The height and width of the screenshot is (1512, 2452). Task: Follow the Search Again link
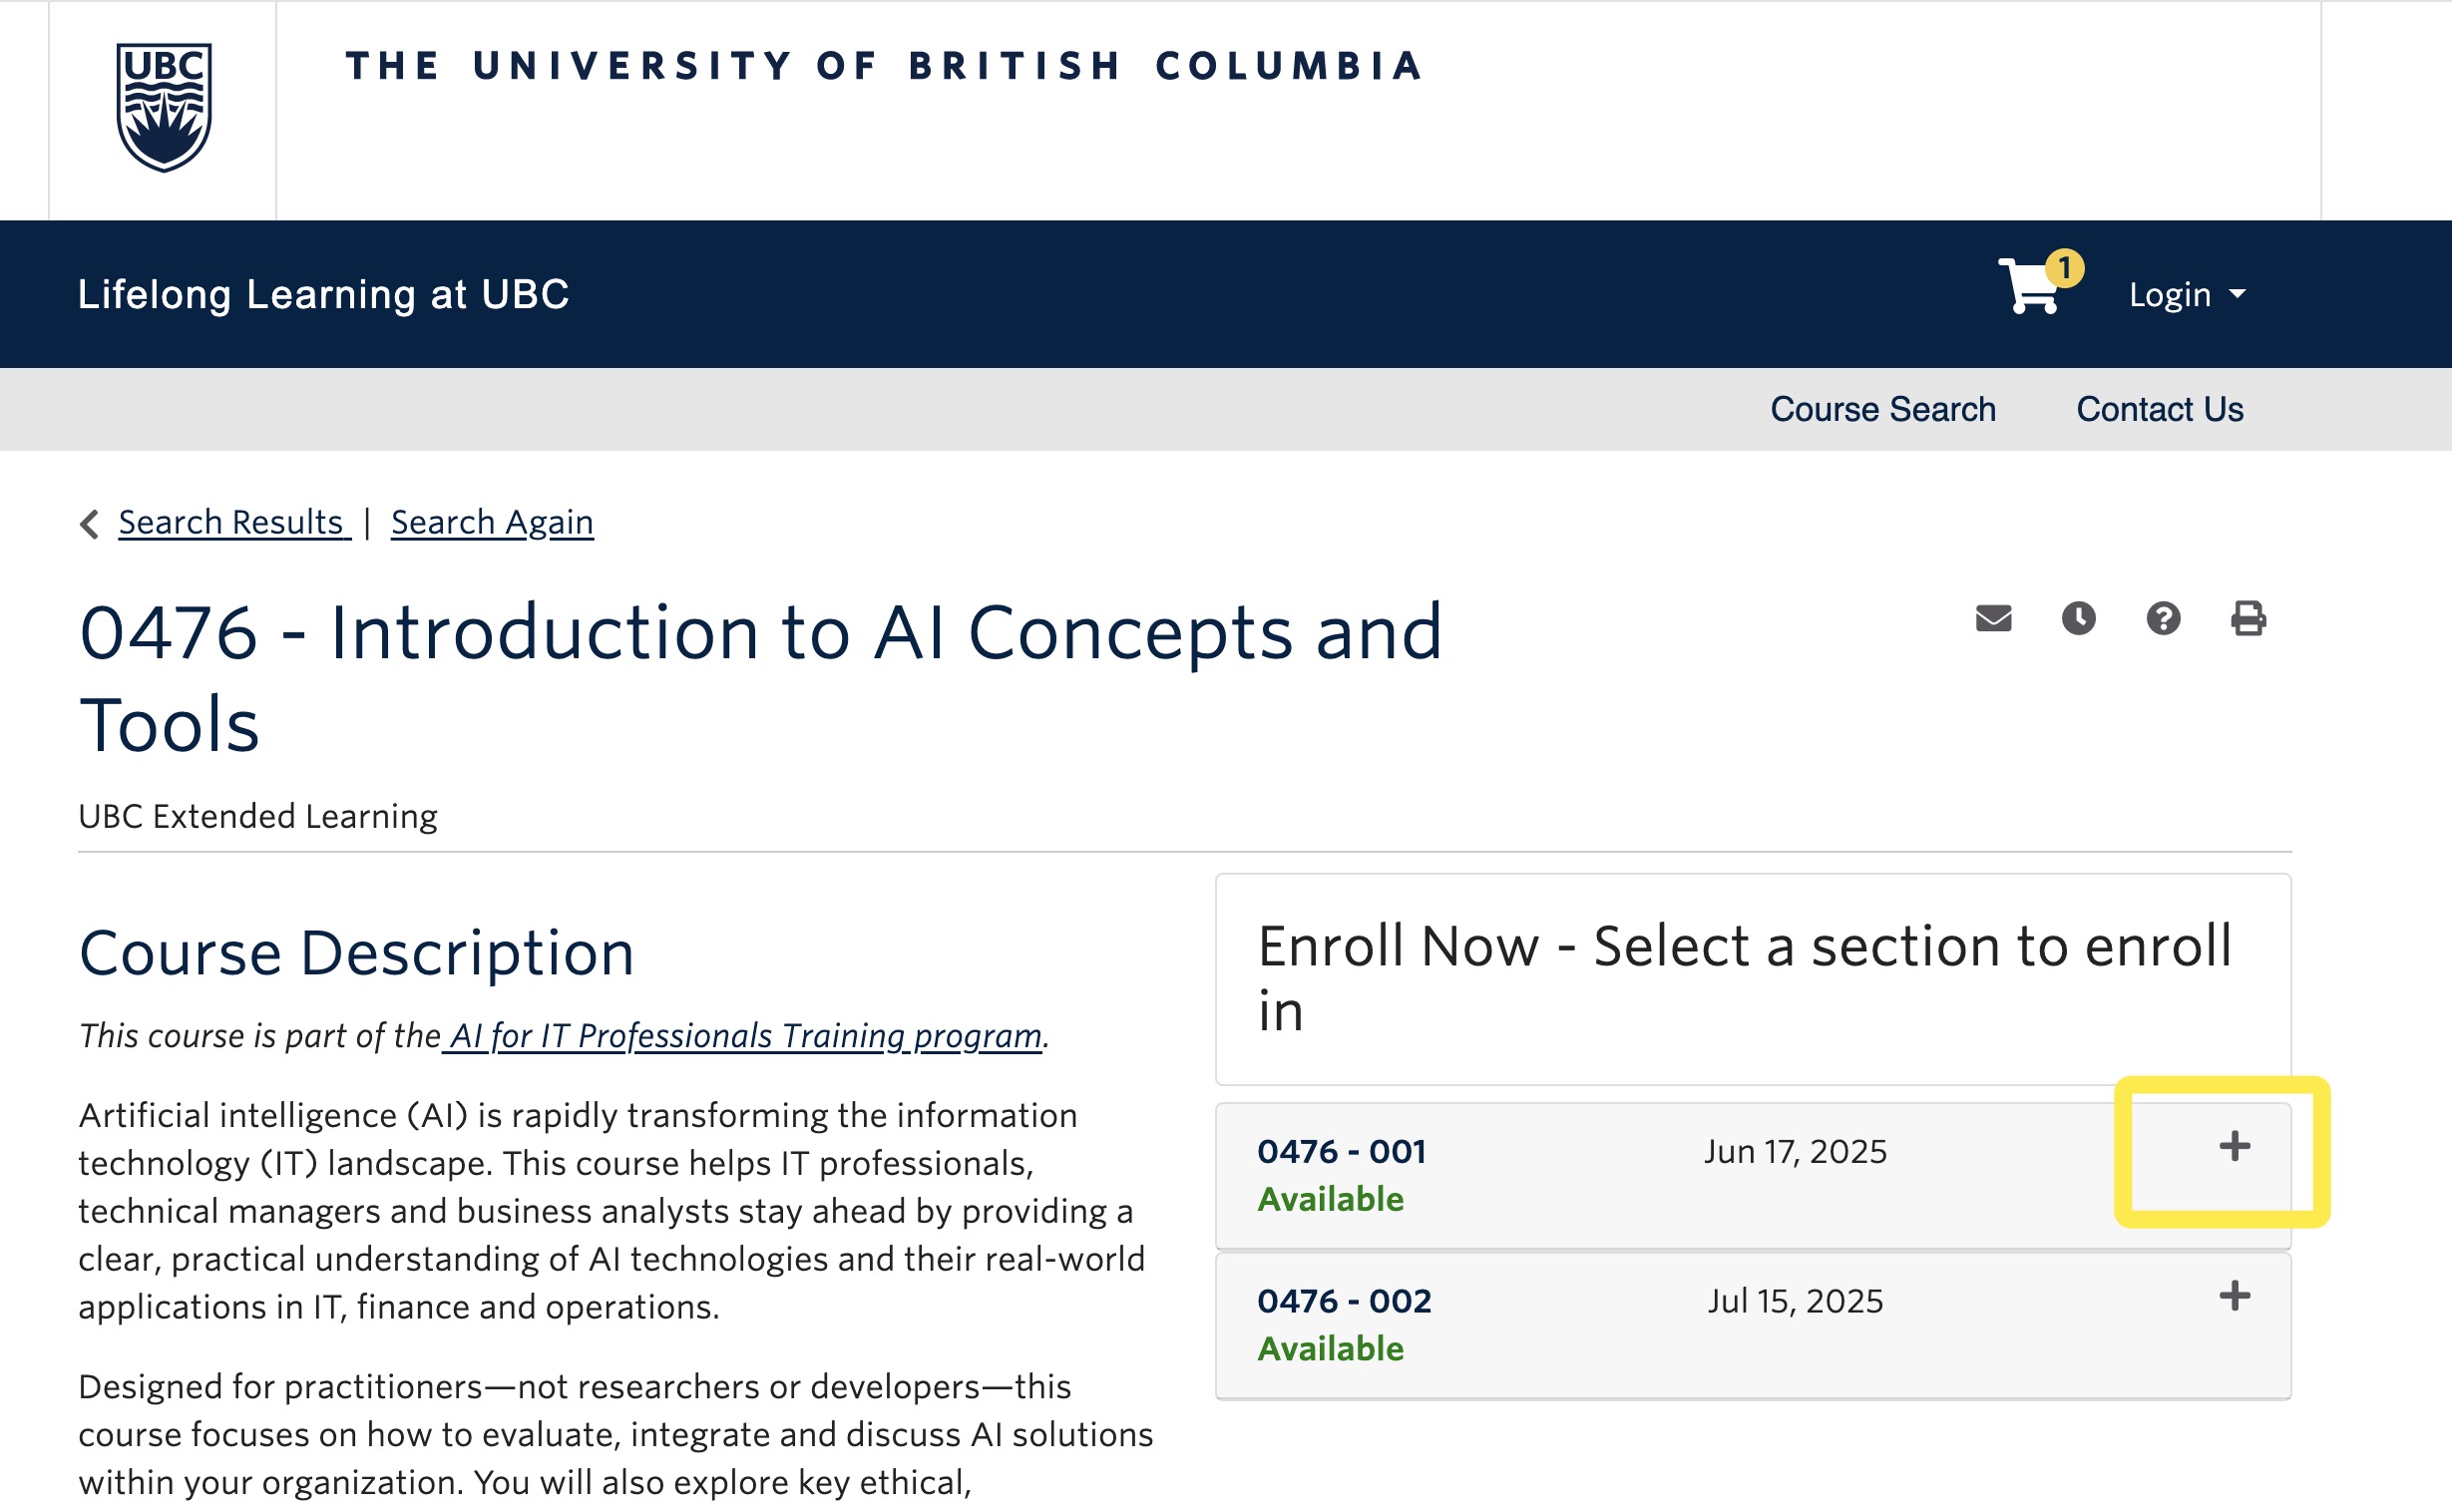click(x=492, y=523)
